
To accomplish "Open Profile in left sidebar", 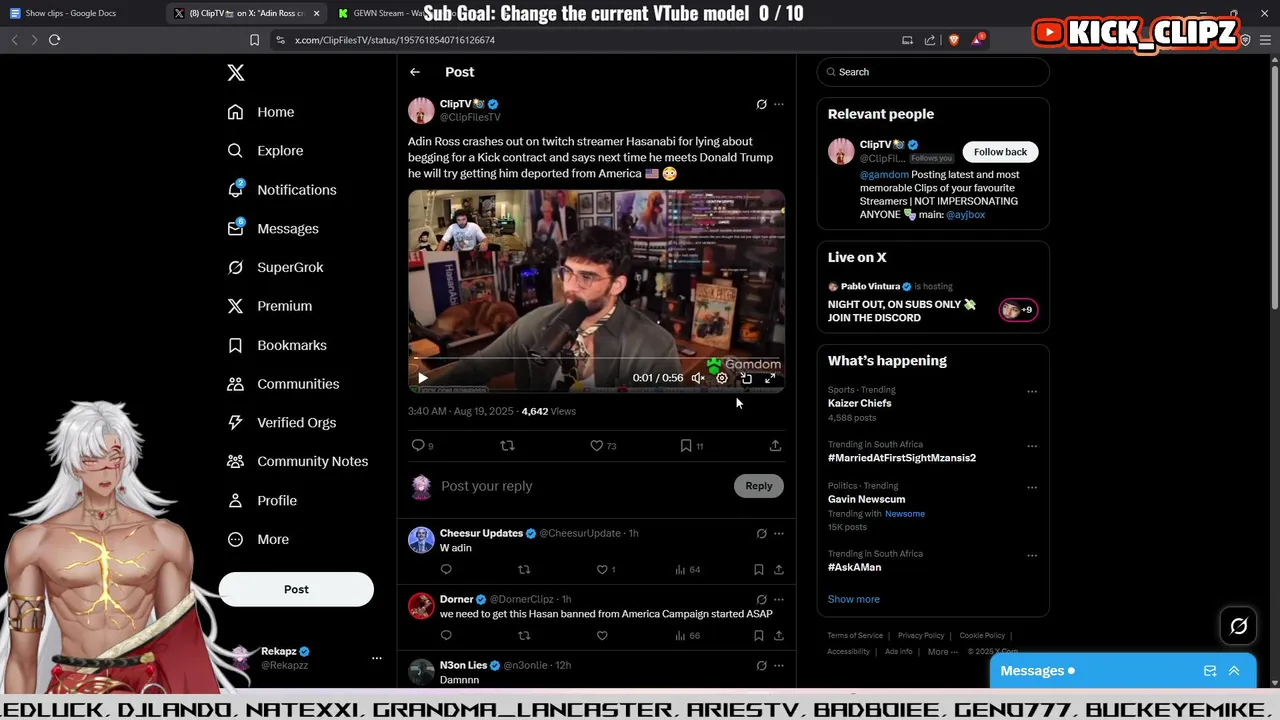I will (x=262, y=500).
